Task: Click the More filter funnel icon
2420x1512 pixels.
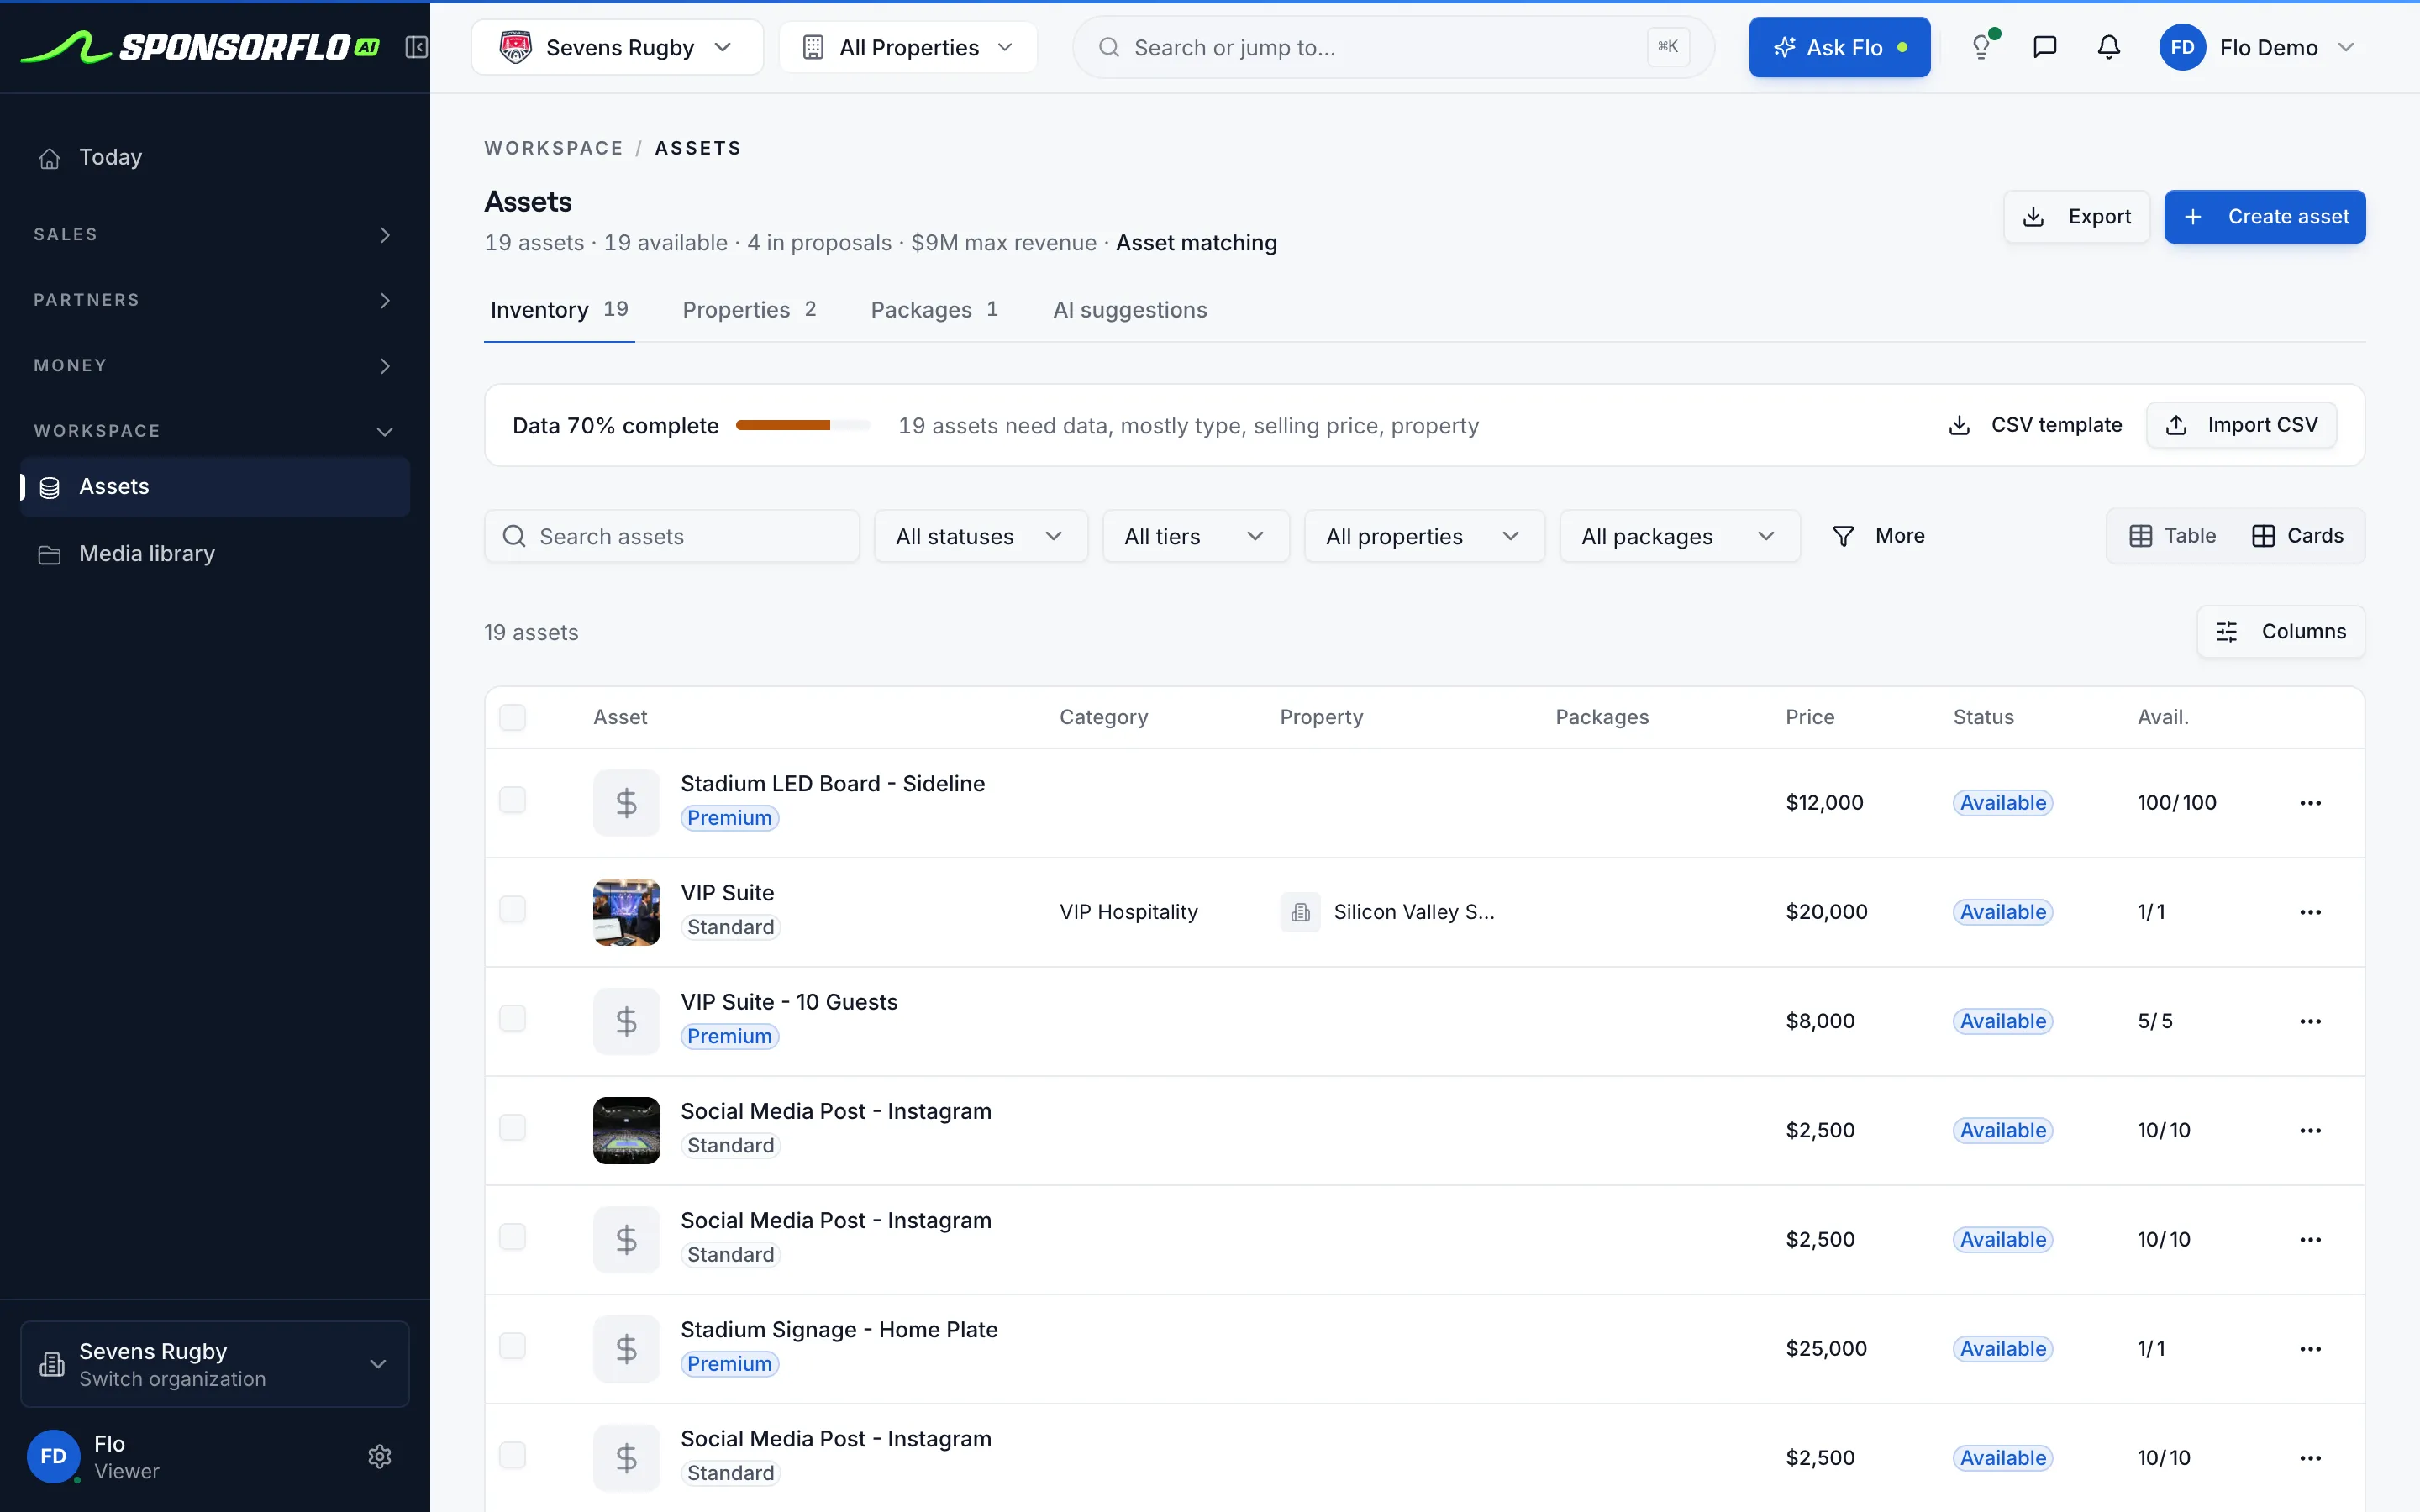Action: (1843, 536)
